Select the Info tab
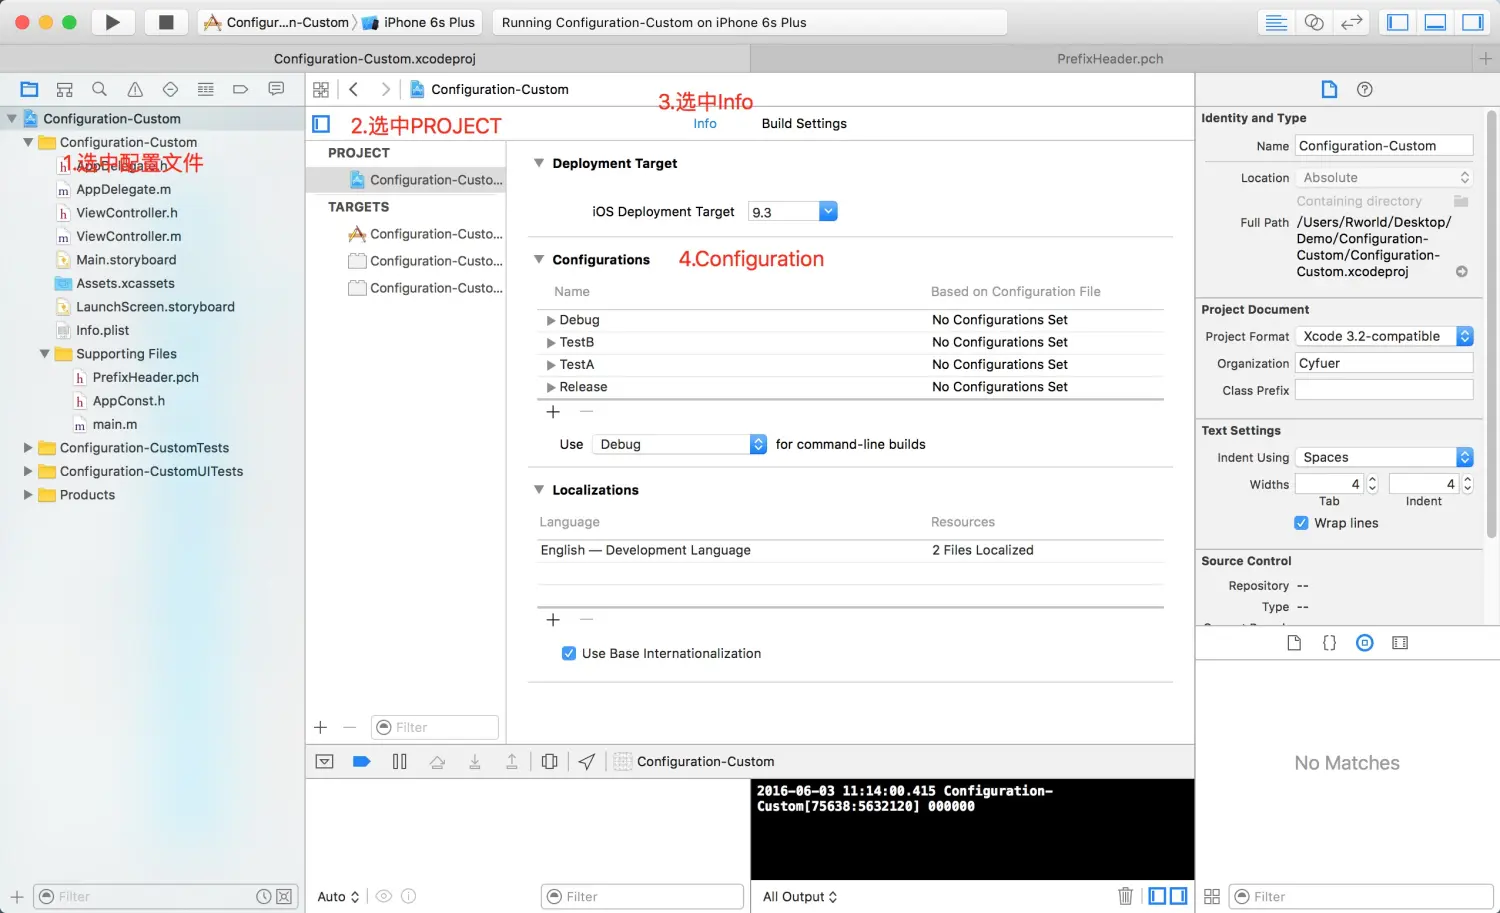The height and width of the screenshot is (913, 1500). [705, 124]
